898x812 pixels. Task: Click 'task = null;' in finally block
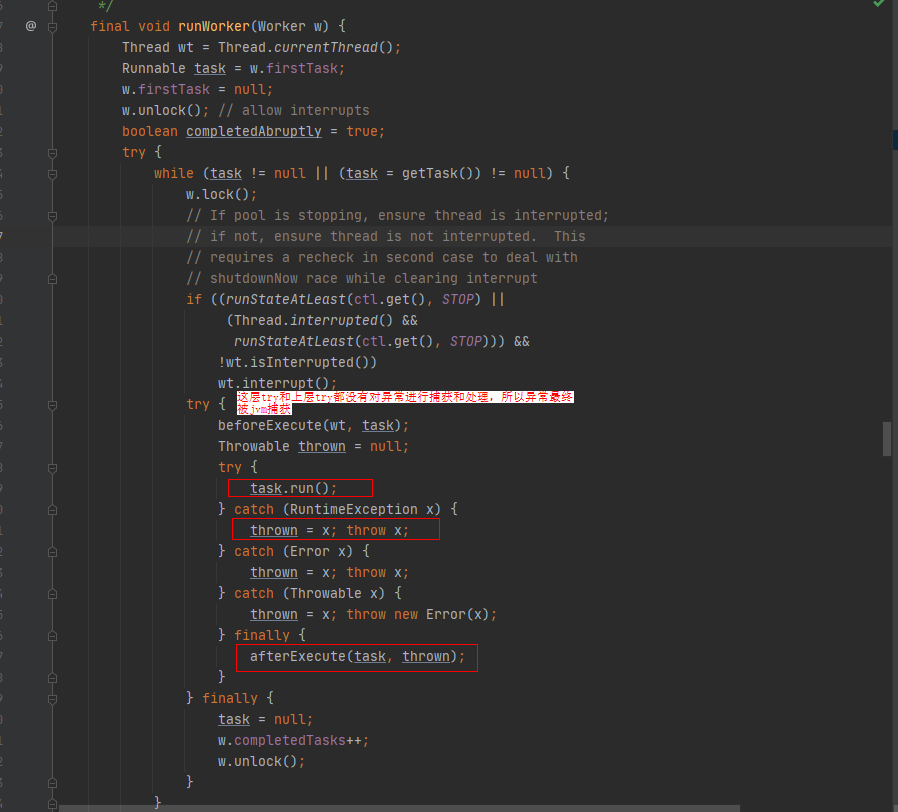click(266, 720)
